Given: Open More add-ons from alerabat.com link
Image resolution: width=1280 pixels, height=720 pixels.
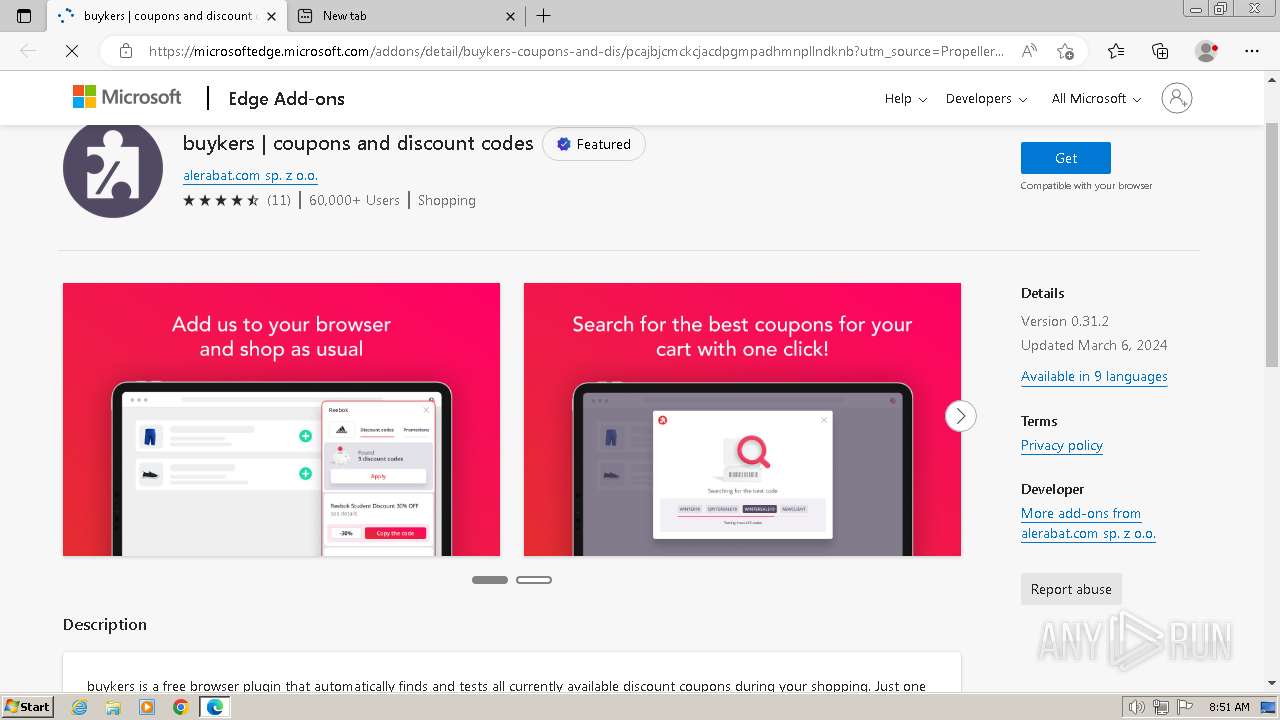Looking at the screenshot, I should tap(1088, 523).
